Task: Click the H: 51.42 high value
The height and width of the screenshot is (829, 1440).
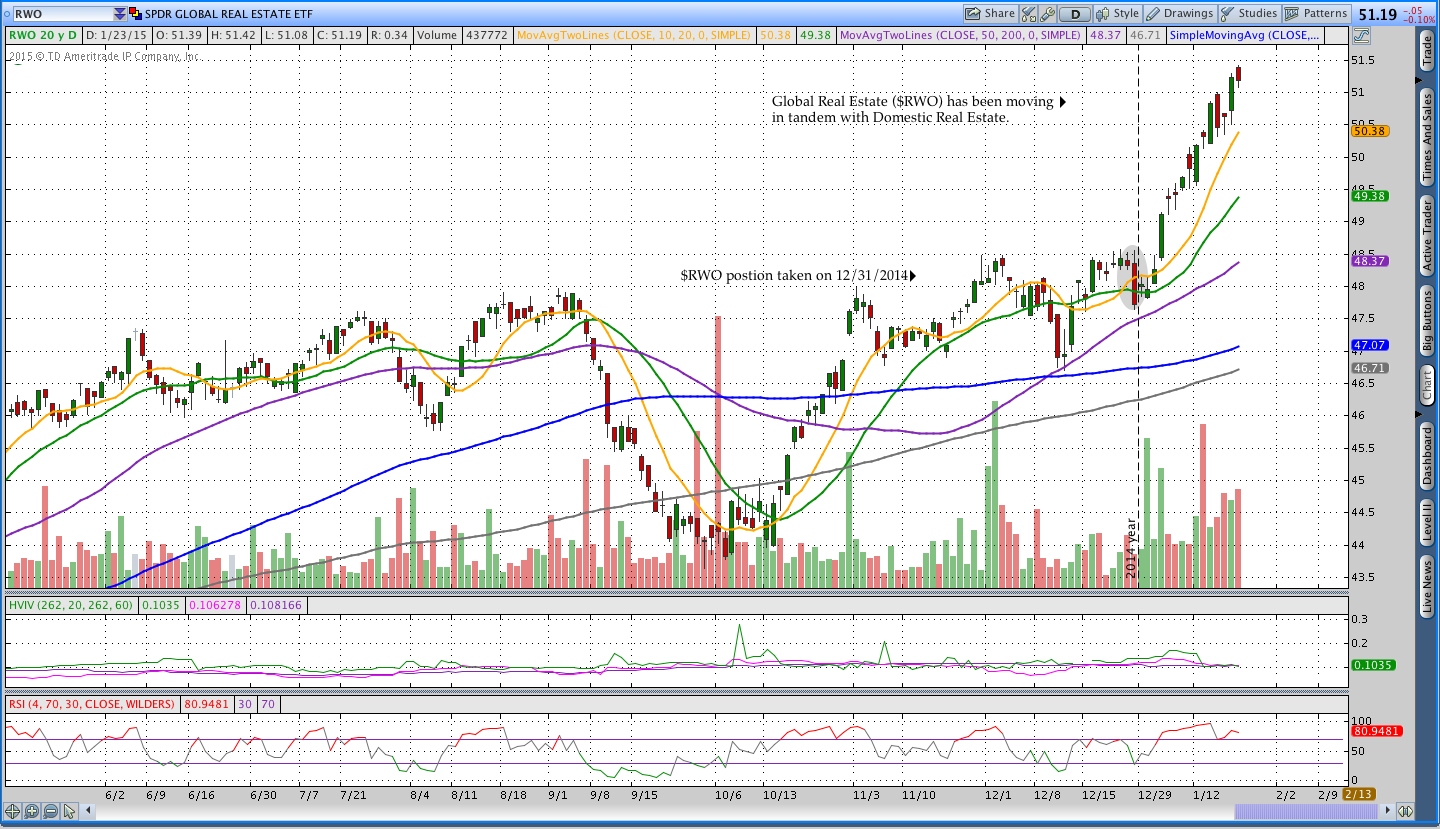Action: [x=233, y=35]
